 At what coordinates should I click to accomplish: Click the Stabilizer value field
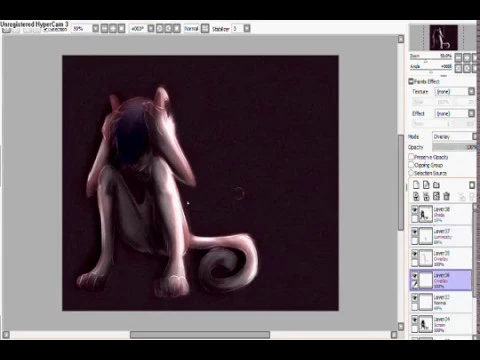pyautogui.click(x=237, y=29)
